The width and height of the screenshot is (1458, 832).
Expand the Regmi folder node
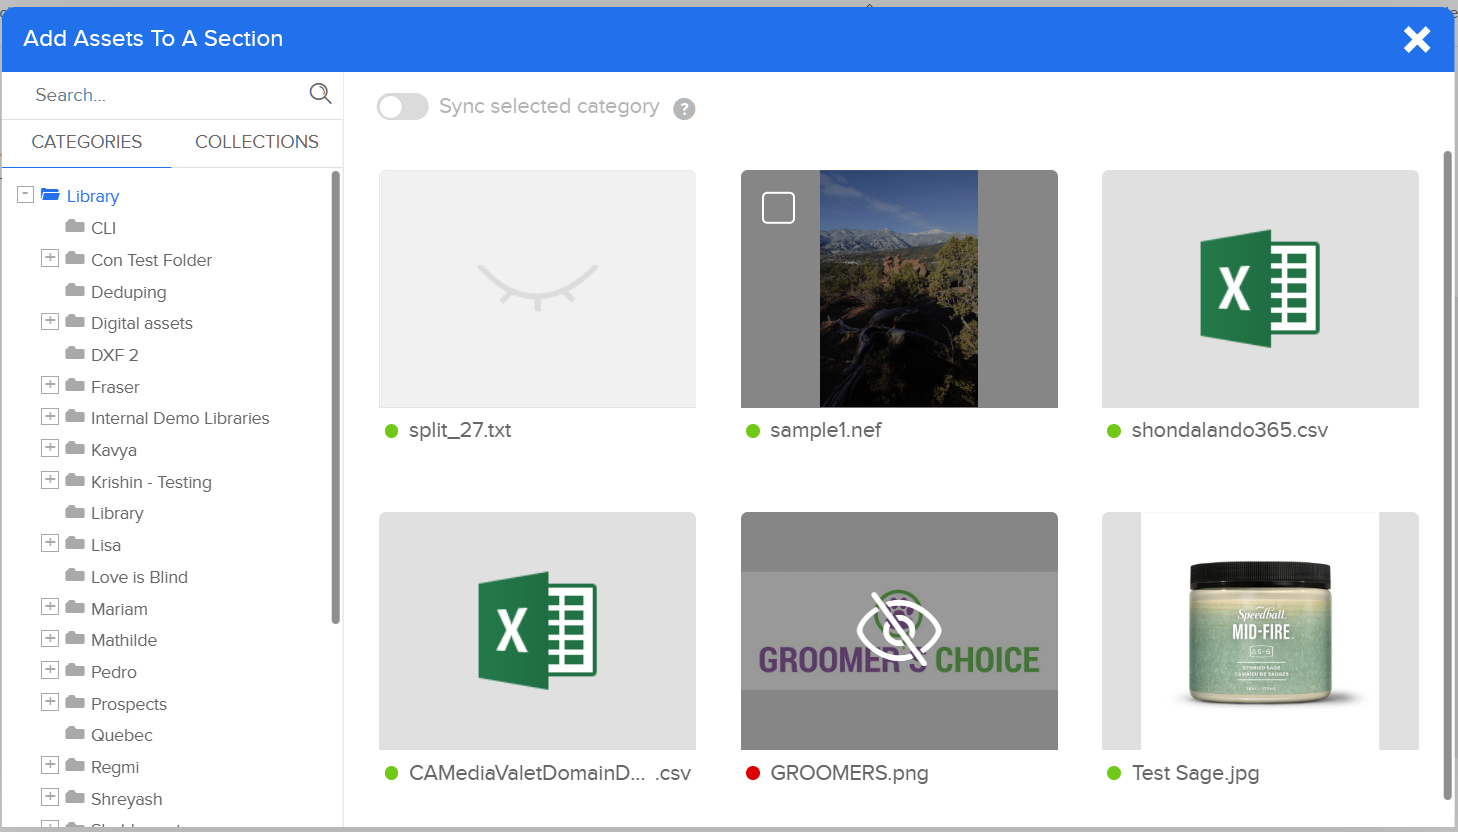click(50, 765)
